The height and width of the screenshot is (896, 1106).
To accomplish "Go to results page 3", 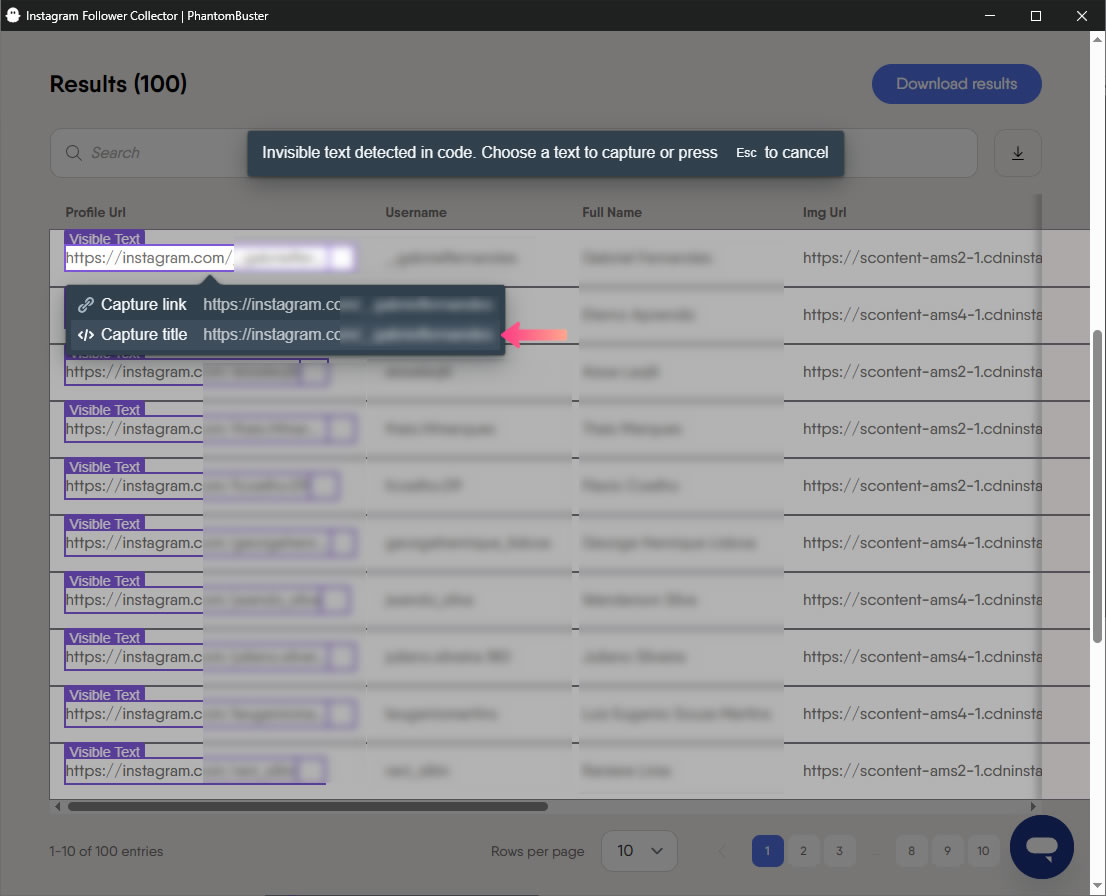I will click(839, 851).
